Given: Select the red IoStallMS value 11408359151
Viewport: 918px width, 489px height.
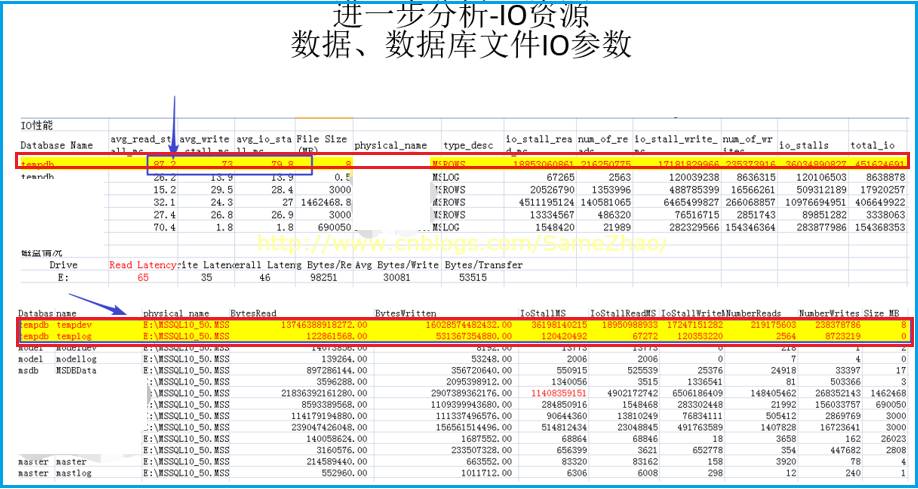Looking at the screenshot, I should point(557,394).
